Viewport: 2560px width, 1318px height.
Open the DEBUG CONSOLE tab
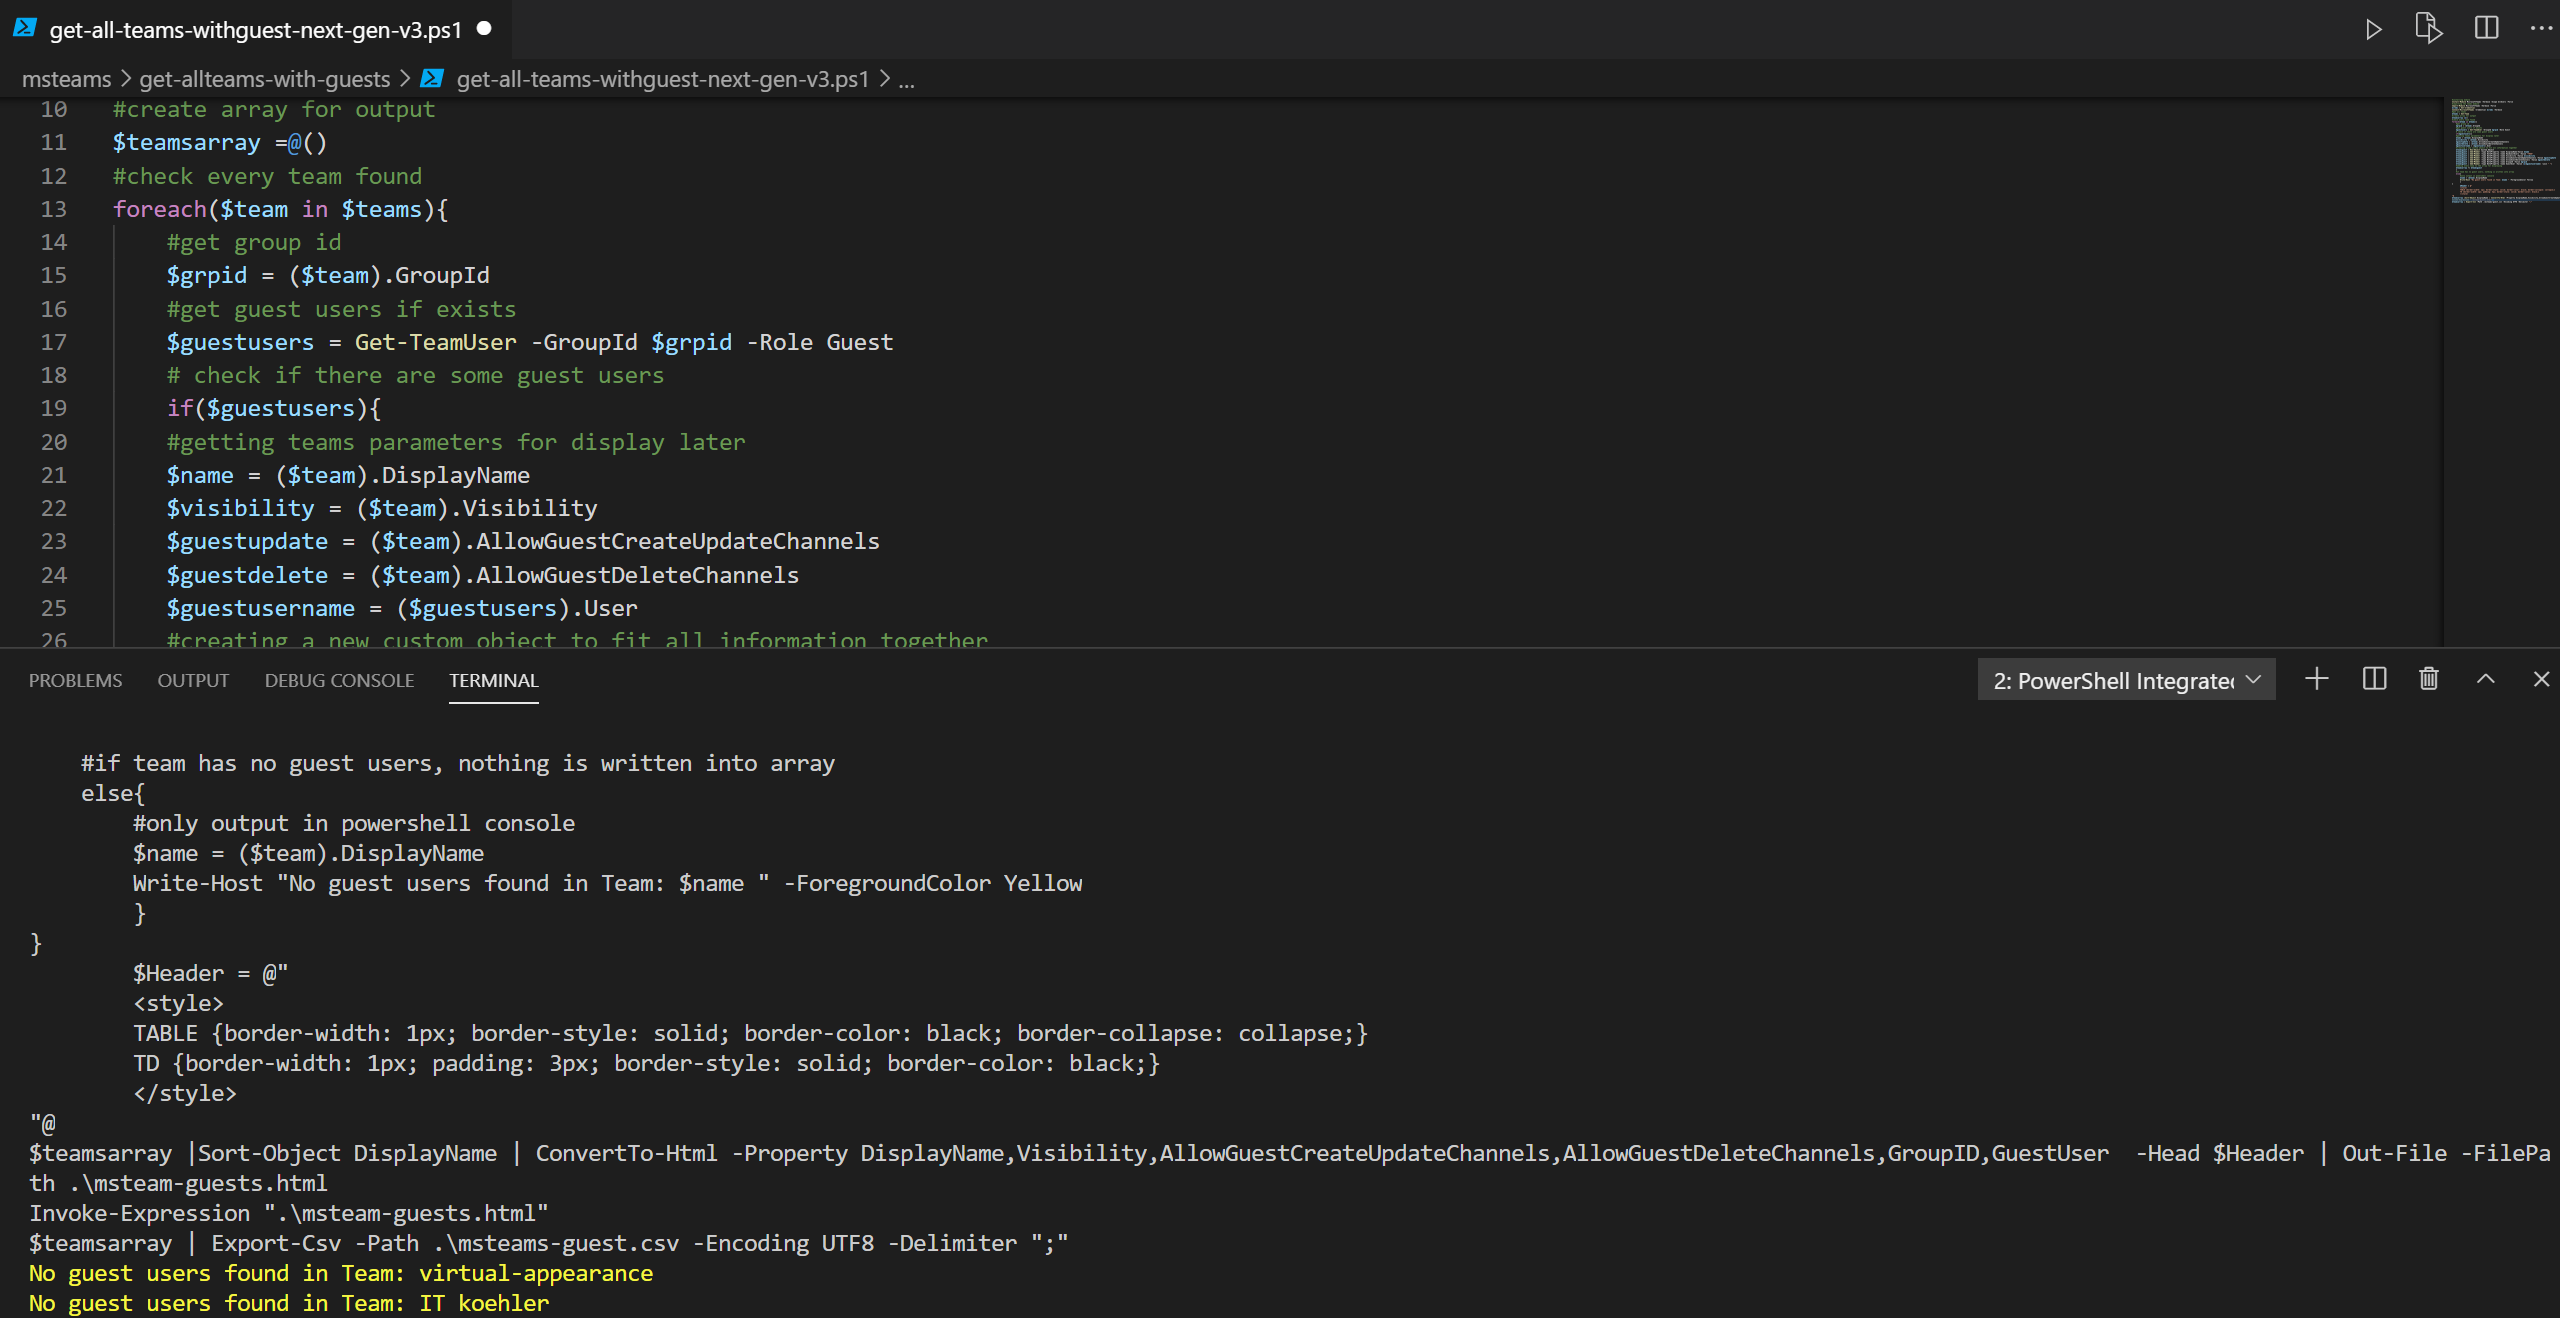(339, 680)
